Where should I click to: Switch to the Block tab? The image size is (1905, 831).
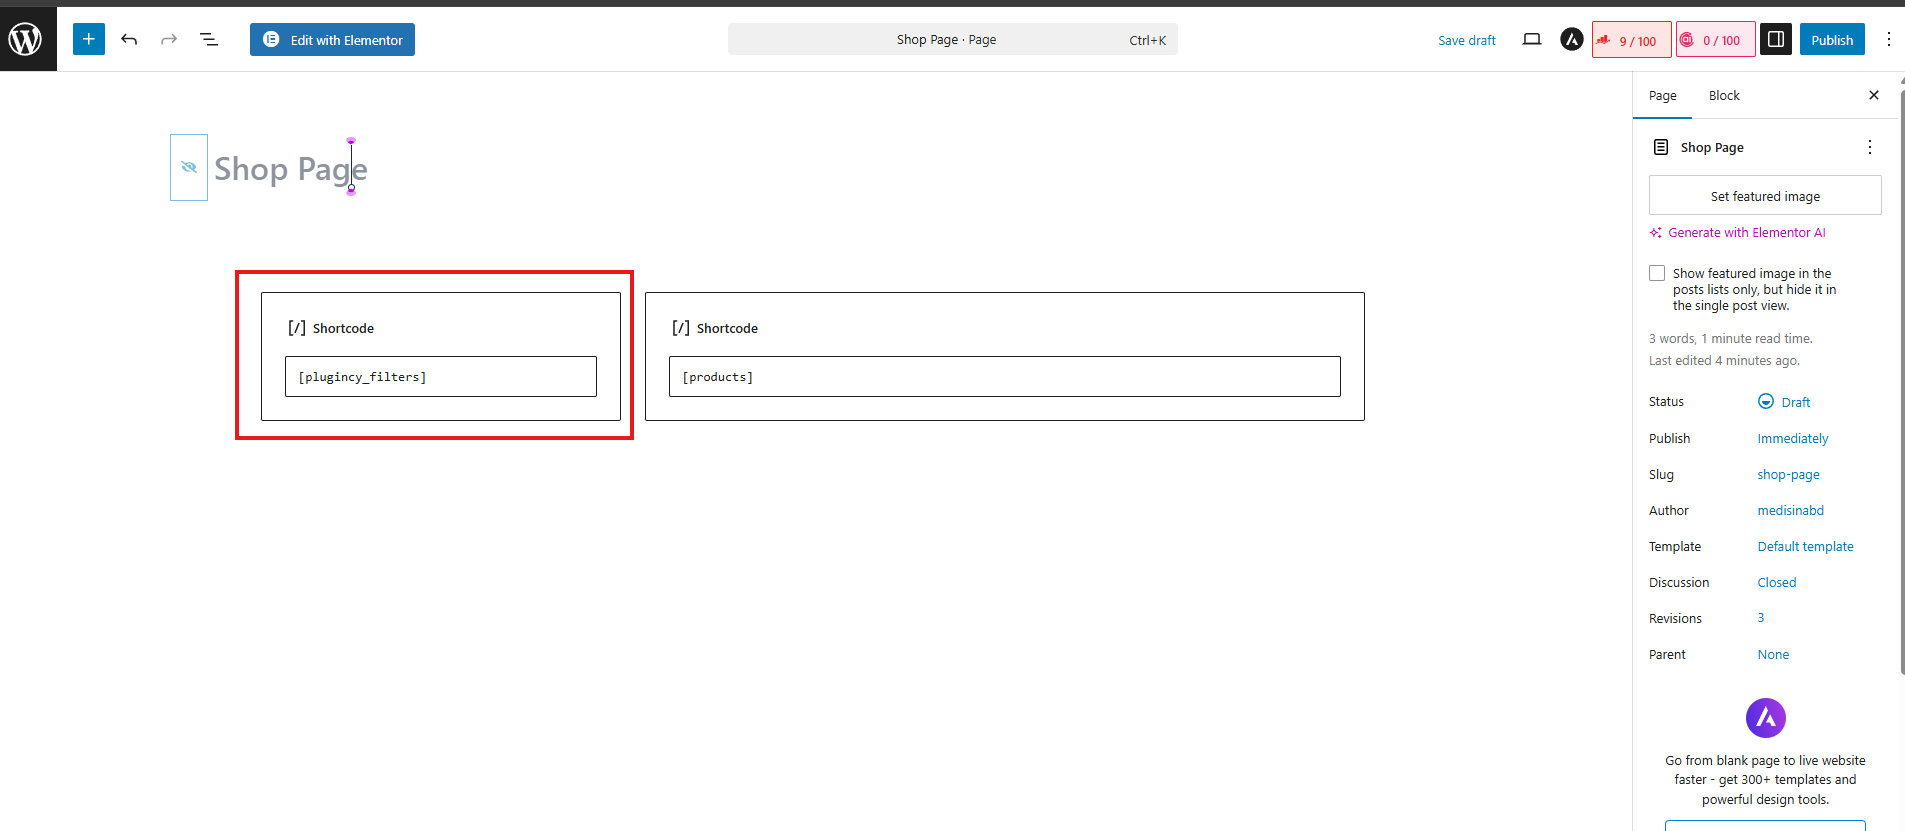pos(1723,96)
